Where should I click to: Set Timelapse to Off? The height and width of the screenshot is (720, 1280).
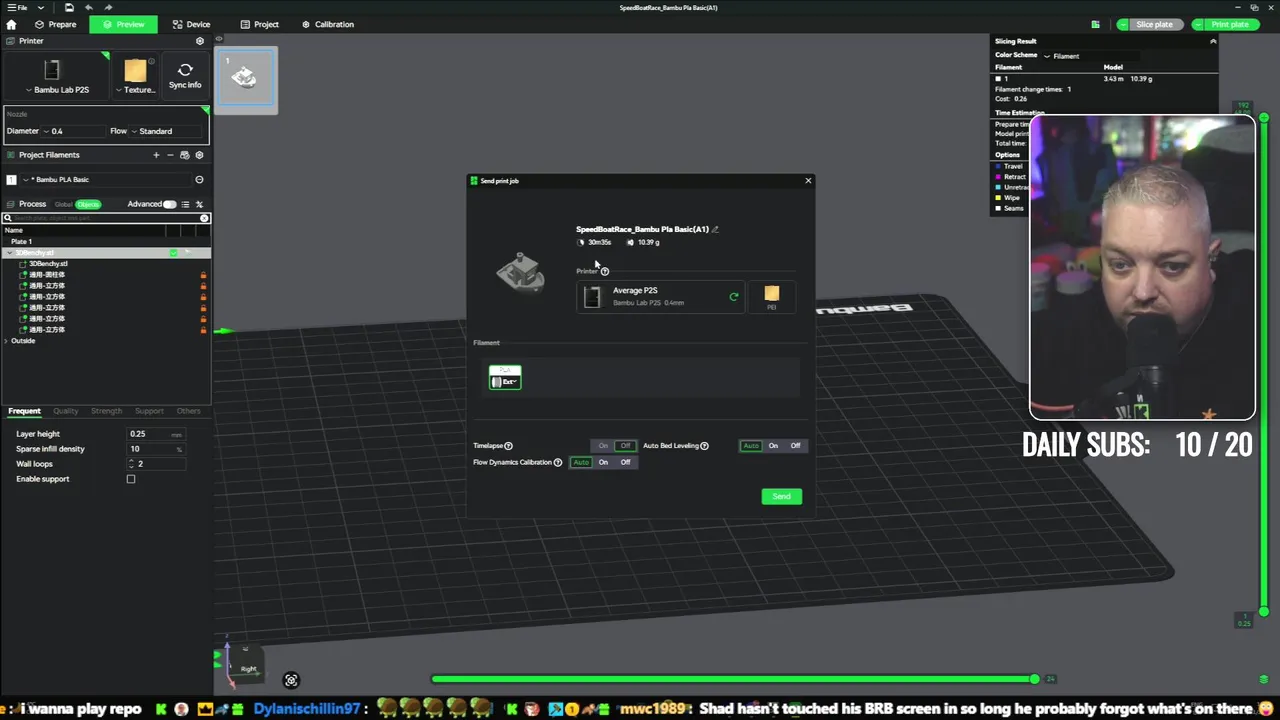625,446
